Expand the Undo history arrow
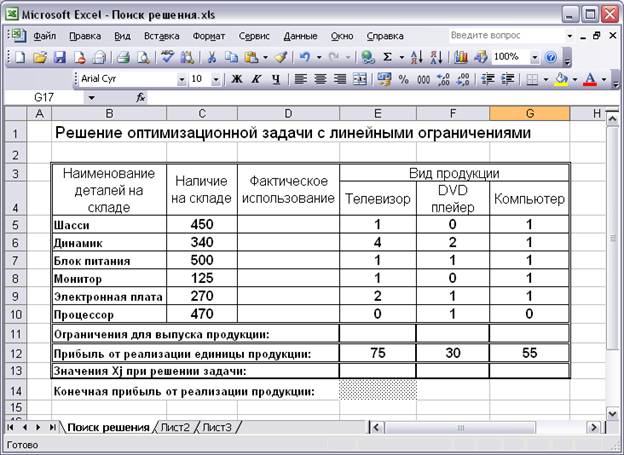 pyautogui.click(x=319, y=58)
